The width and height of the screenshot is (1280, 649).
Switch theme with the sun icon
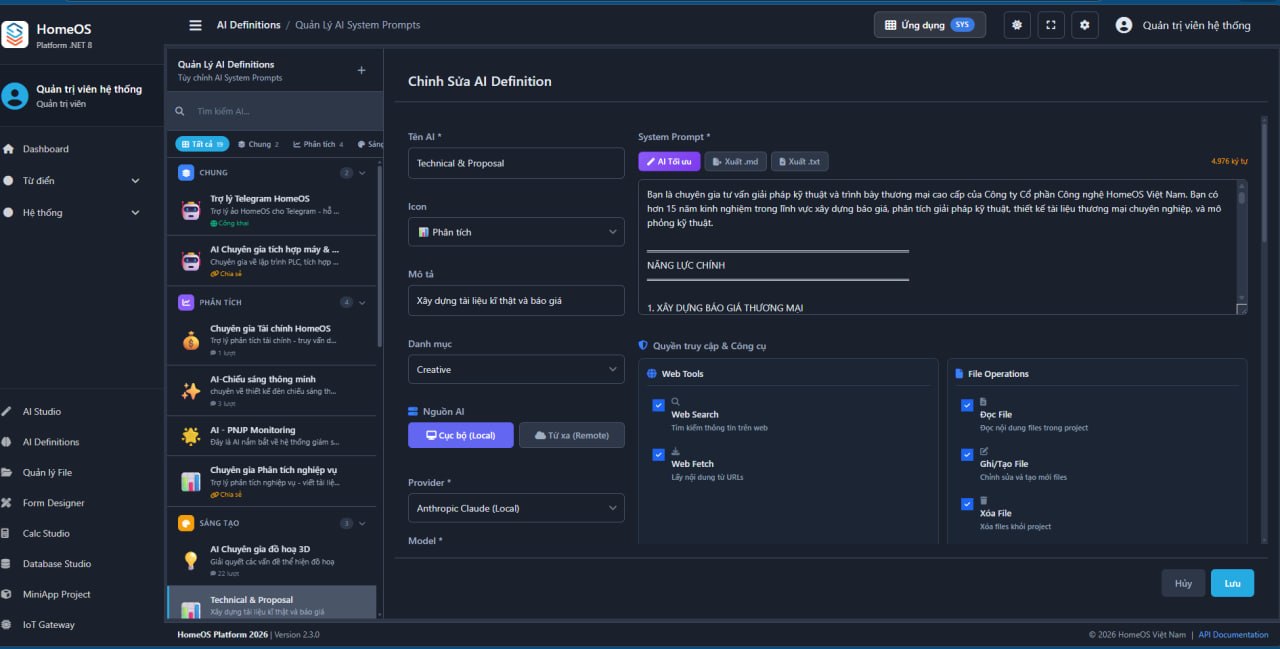[1017, 25]
